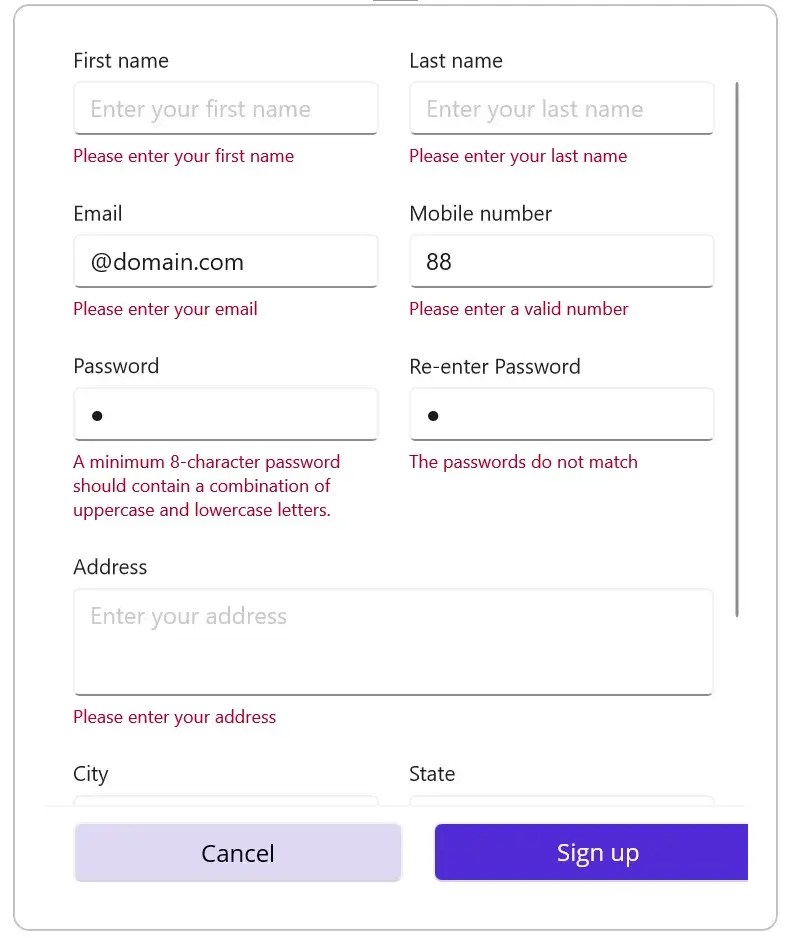793x943 pixels.
Task: Click the error message under First name
Action: [x=183, y=156]
